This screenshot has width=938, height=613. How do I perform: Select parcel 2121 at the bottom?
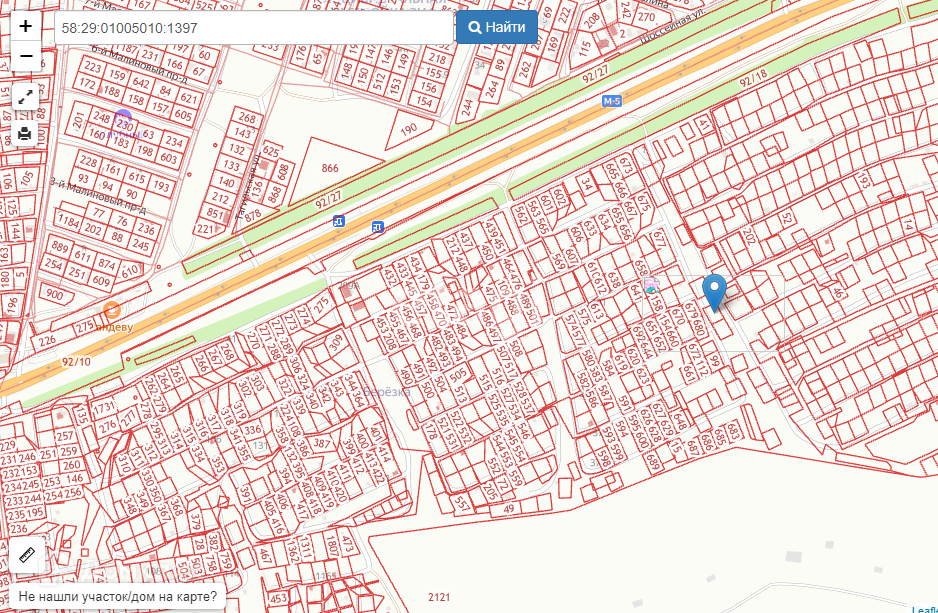tap(439, 597)
